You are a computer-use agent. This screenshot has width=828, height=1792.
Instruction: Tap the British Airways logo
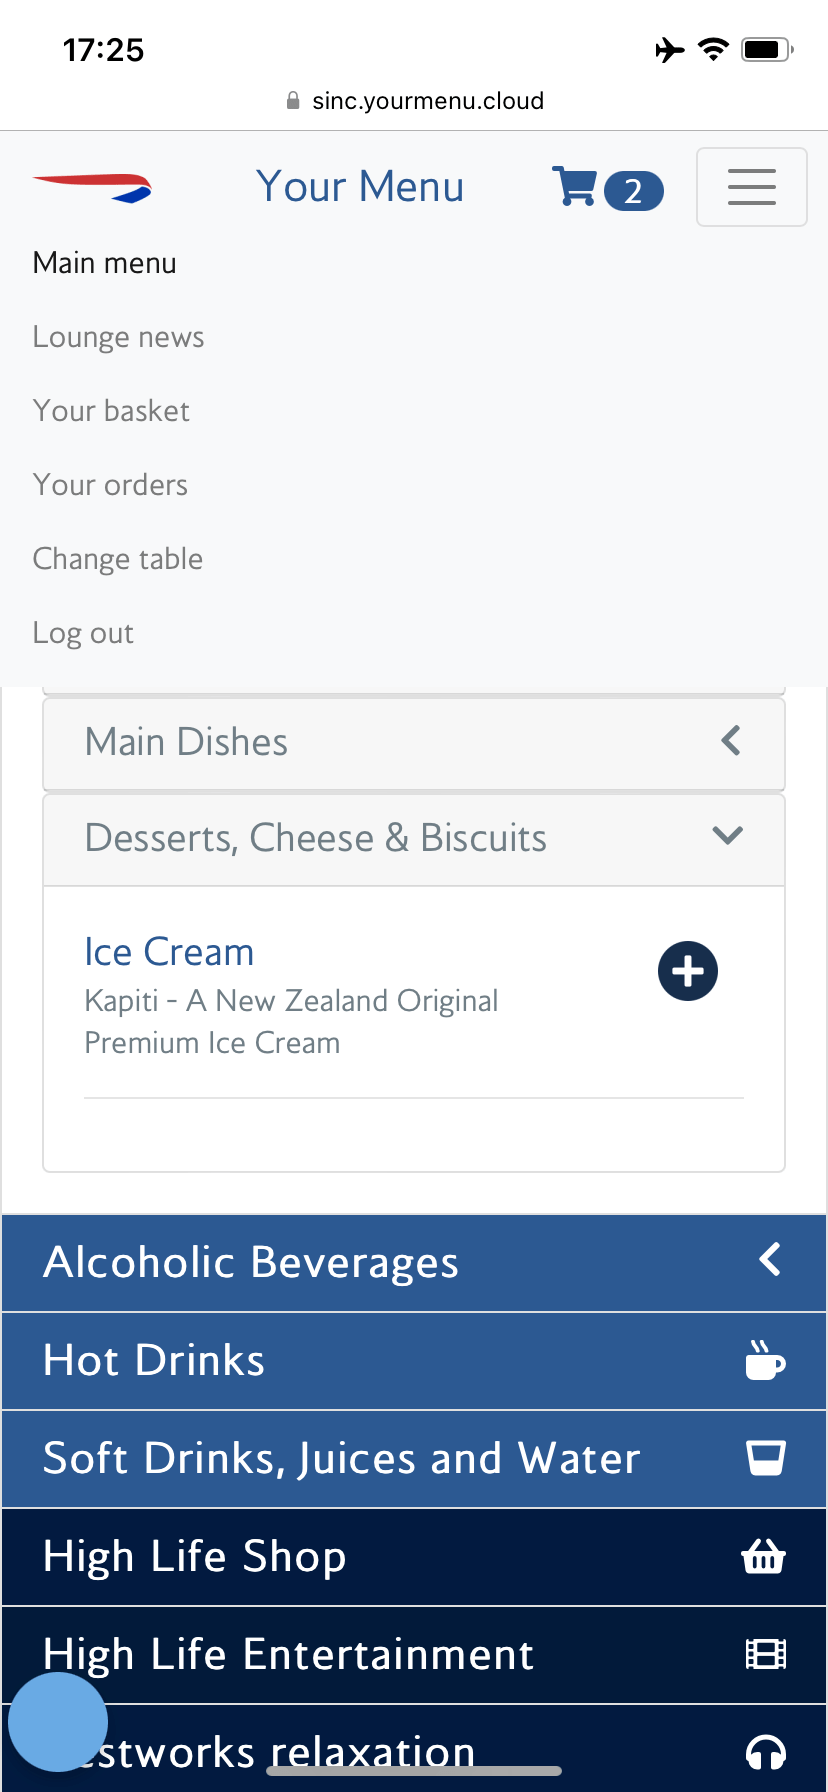coord(92,188)
